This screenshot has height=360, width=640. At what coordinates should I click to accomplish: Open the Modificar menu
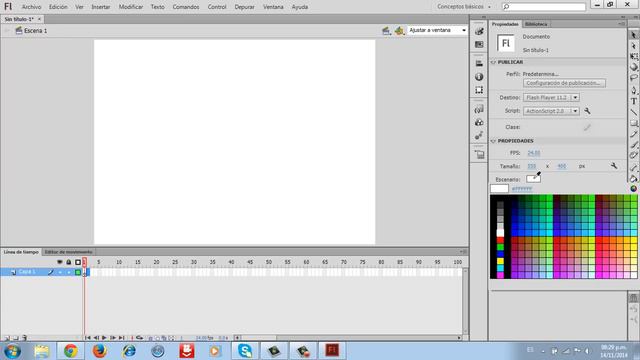pyautogui.click(x=131, y=7)
